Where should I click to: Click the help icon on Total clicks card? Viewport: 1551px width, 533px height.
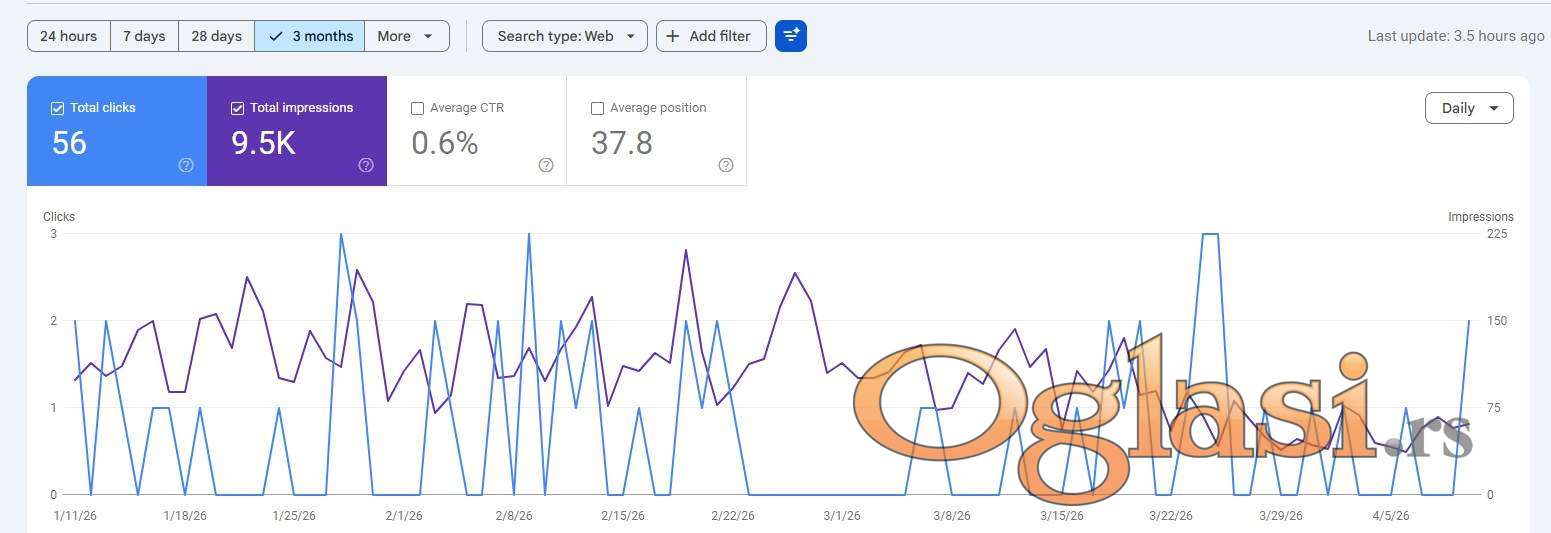[x=186, y=165]
